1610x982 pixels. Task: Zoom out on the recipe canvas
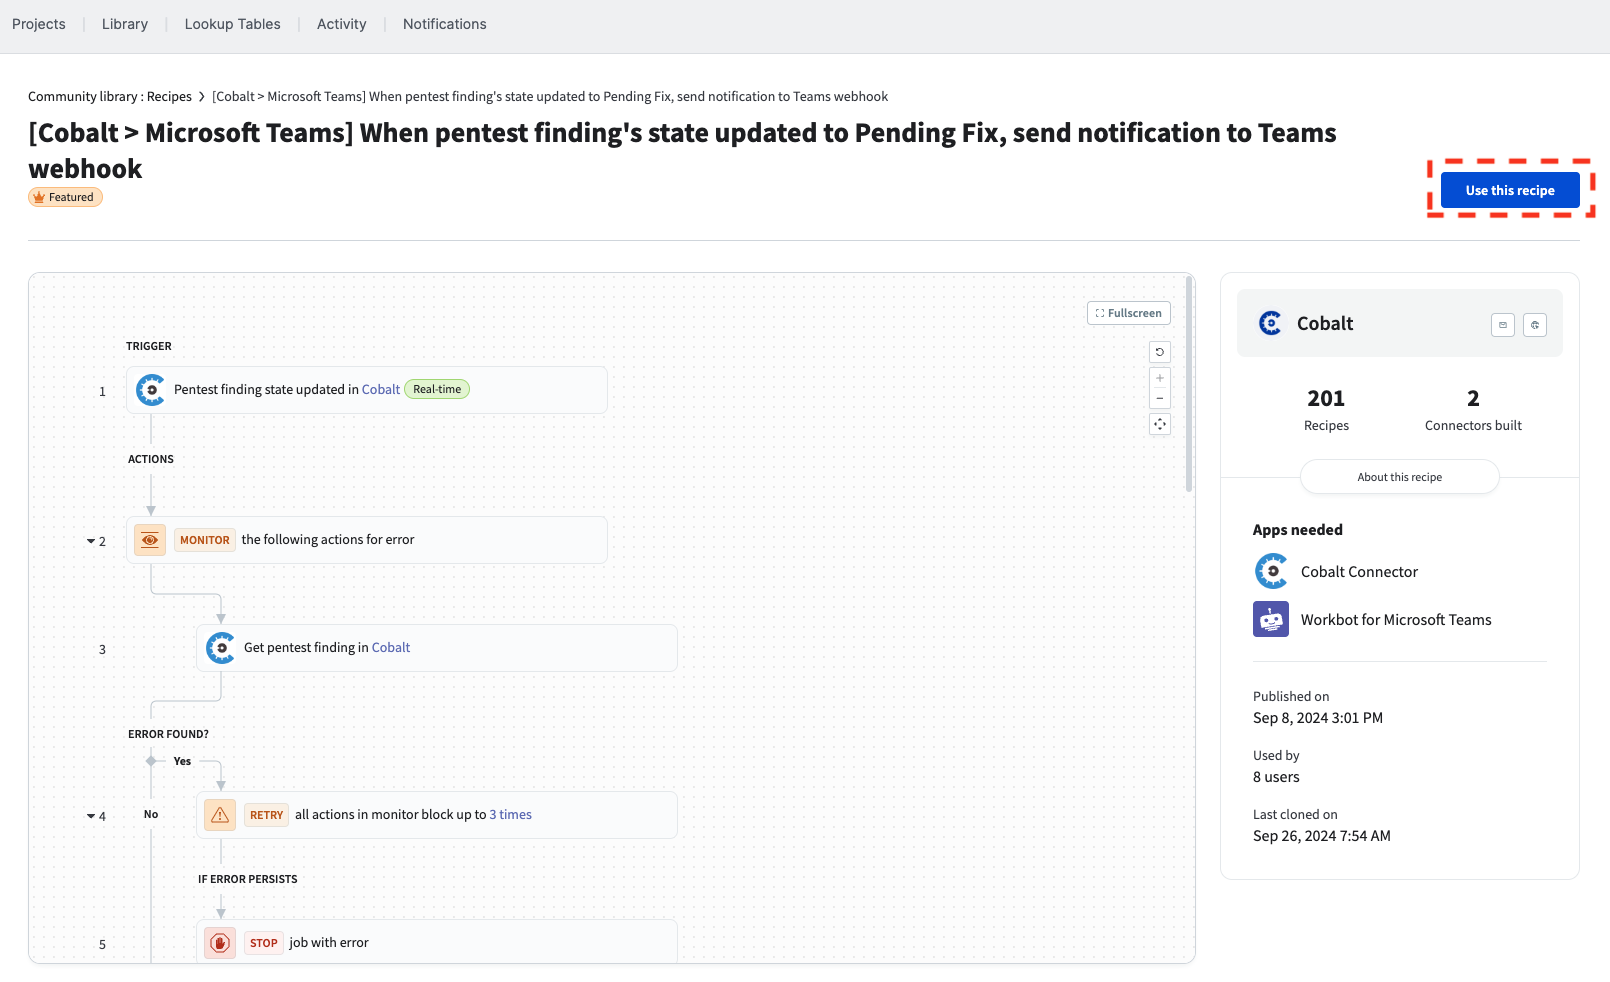click(1160, 398)
